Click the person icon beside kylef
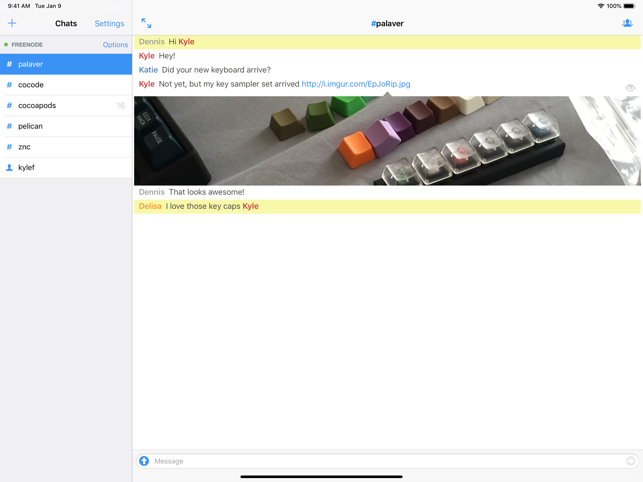Screen dimensions: 643x482 pyautogui.click(x=9, y=167)
